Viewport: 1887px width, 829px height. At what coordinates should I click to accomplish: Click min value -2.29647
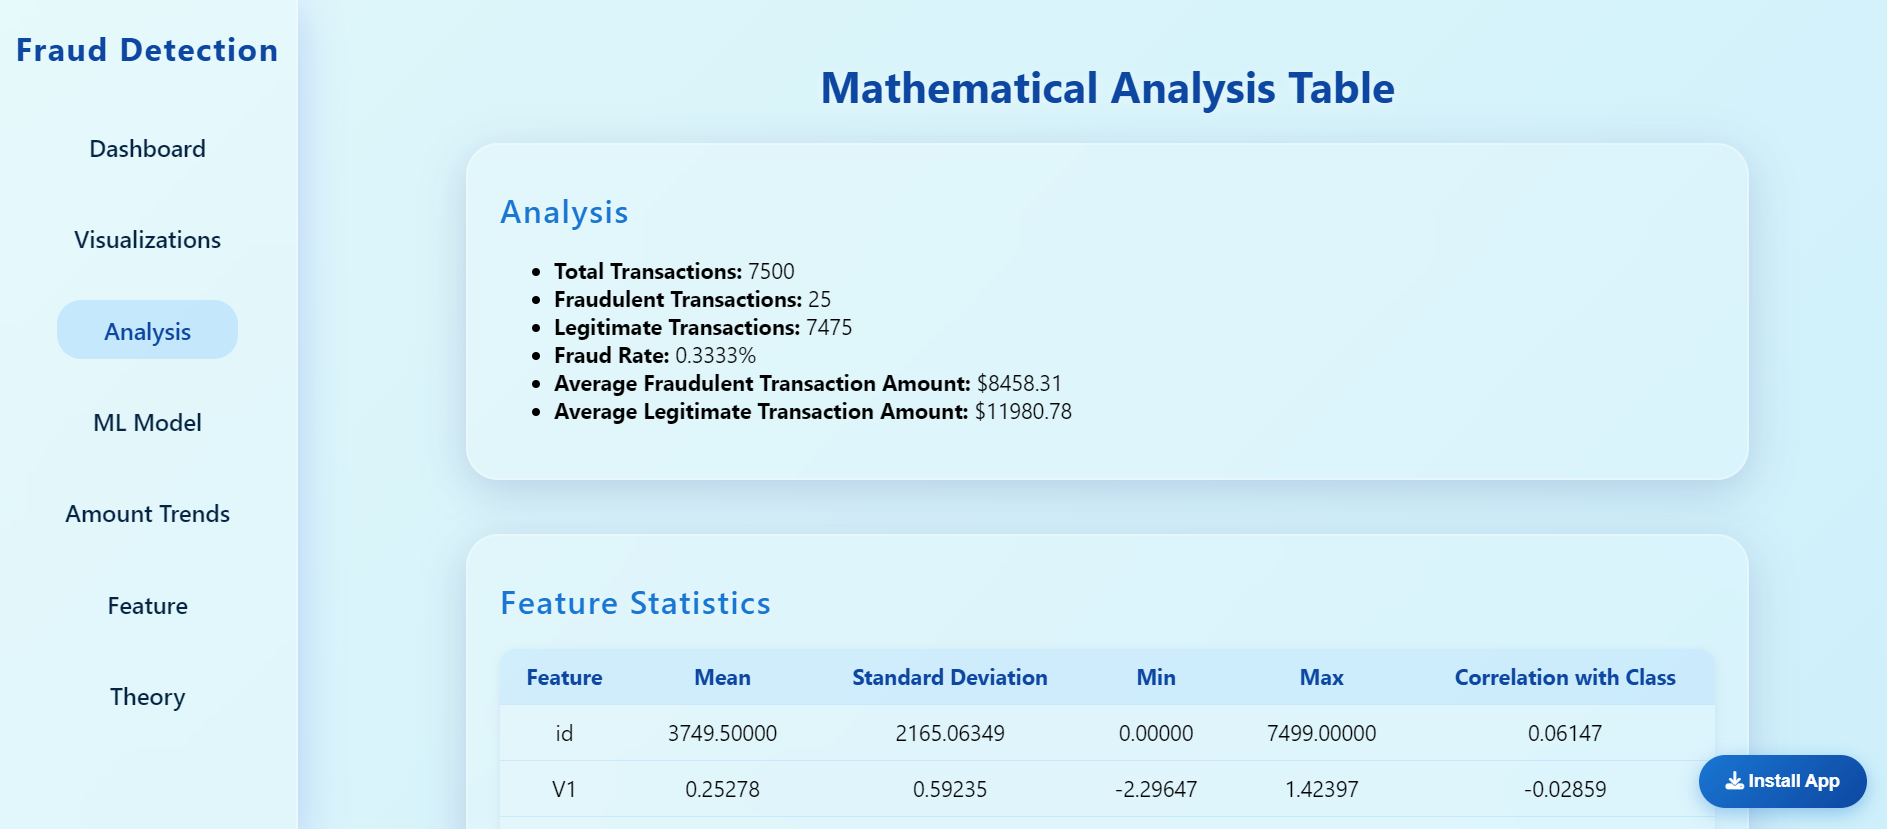[1156, 789]
